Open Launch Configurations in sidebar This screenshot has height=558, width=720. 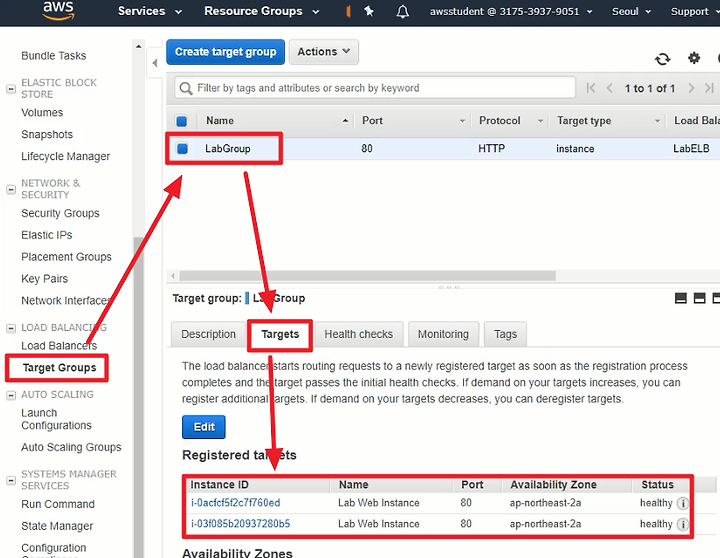(x=56, y=419)
